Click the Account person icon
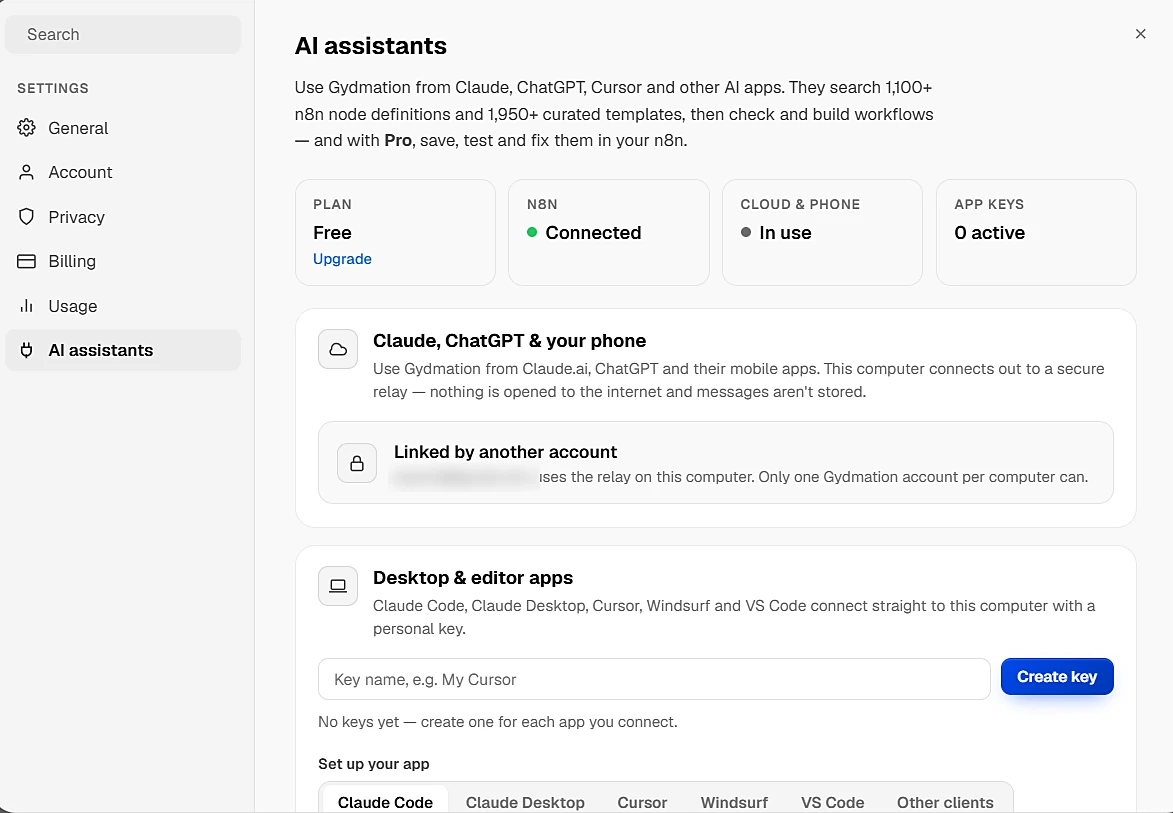 tap(26, 173)
